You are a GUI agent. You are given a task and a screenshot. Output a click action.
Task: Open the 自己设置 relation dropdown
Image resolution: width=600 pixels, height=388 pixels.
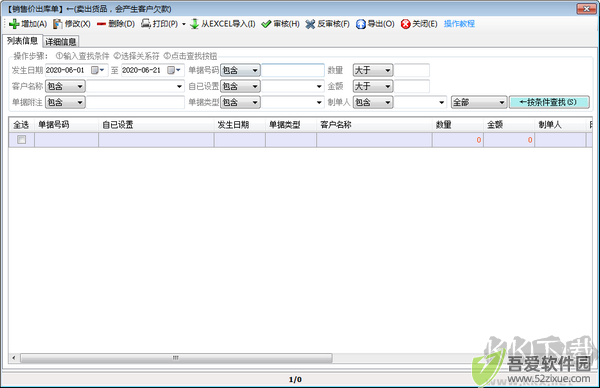[x=240, y=86]
